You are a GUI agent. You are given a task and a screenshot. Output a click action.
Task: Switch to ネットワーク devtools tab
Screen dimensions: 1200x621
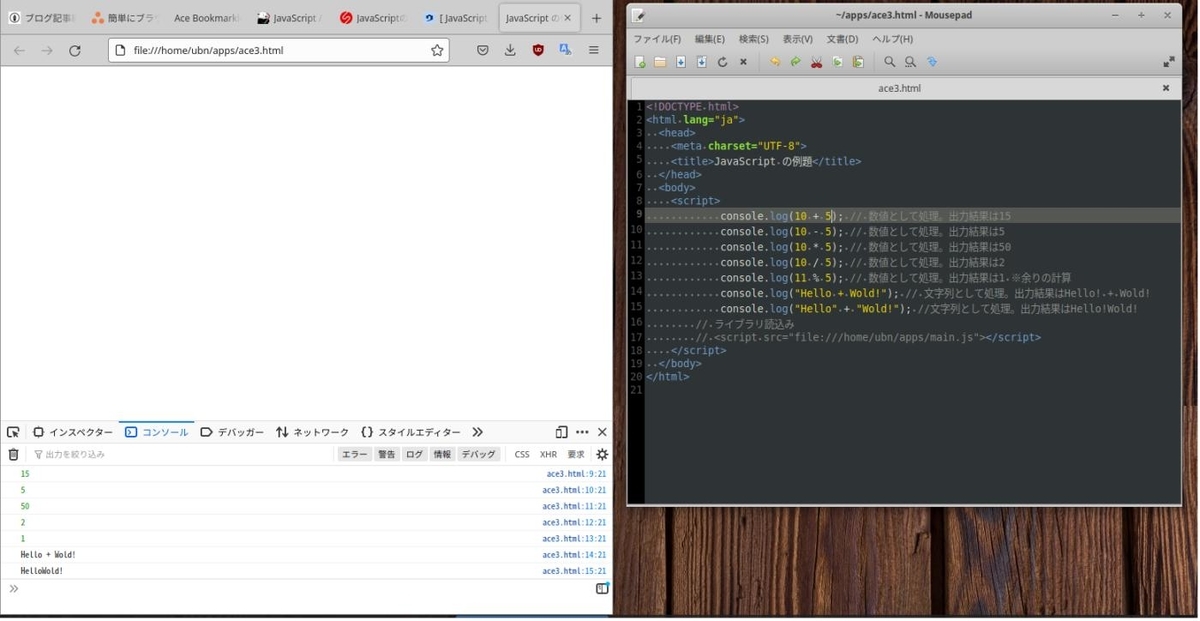(313, 432)
